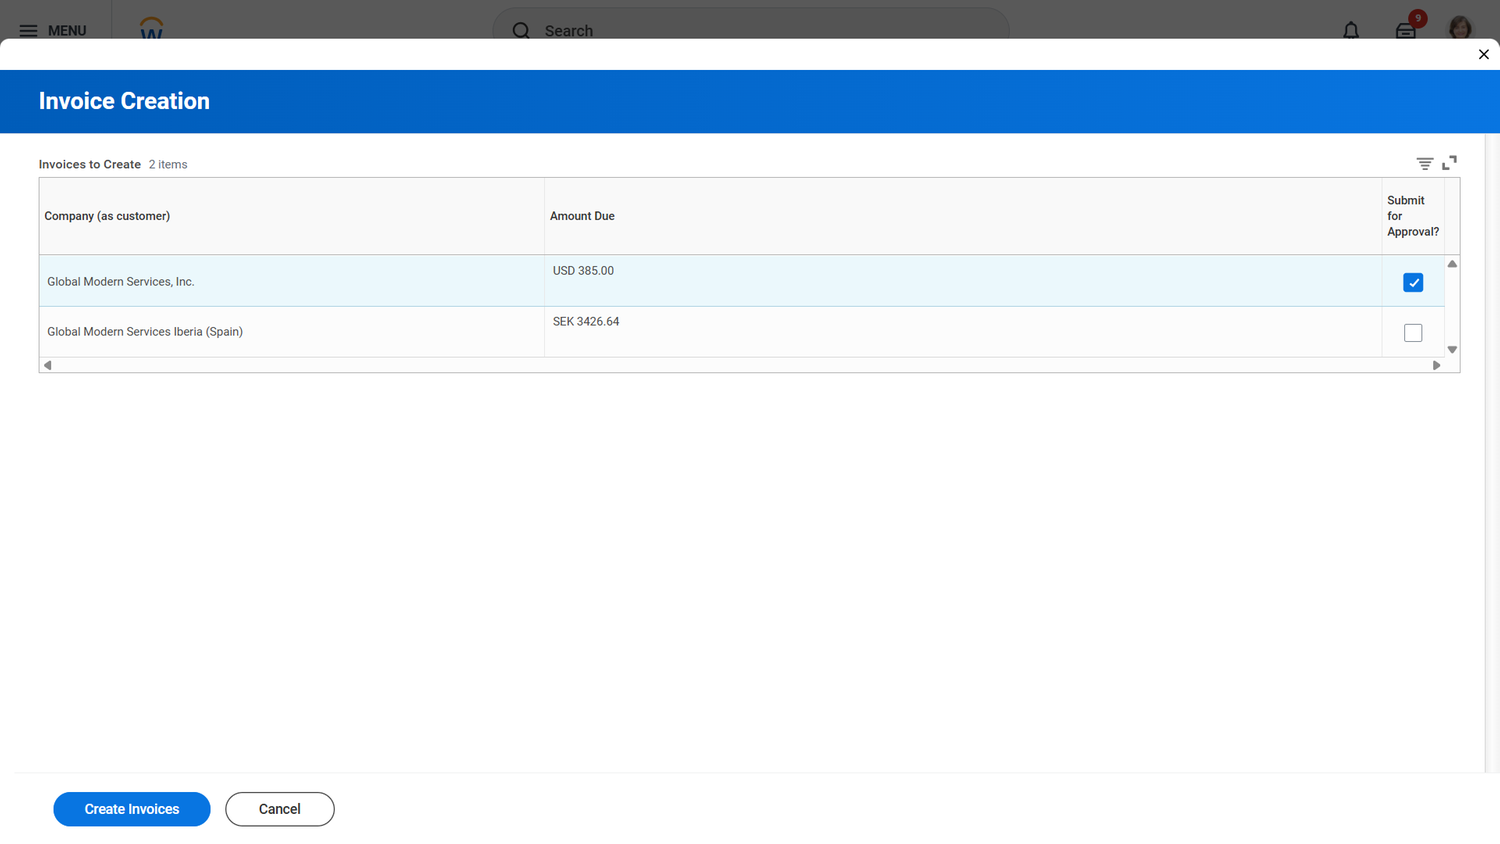The image size is (1500, 844).
Task: Click inside the Search field
Action: pyautogui.click(x=700, y=31)
